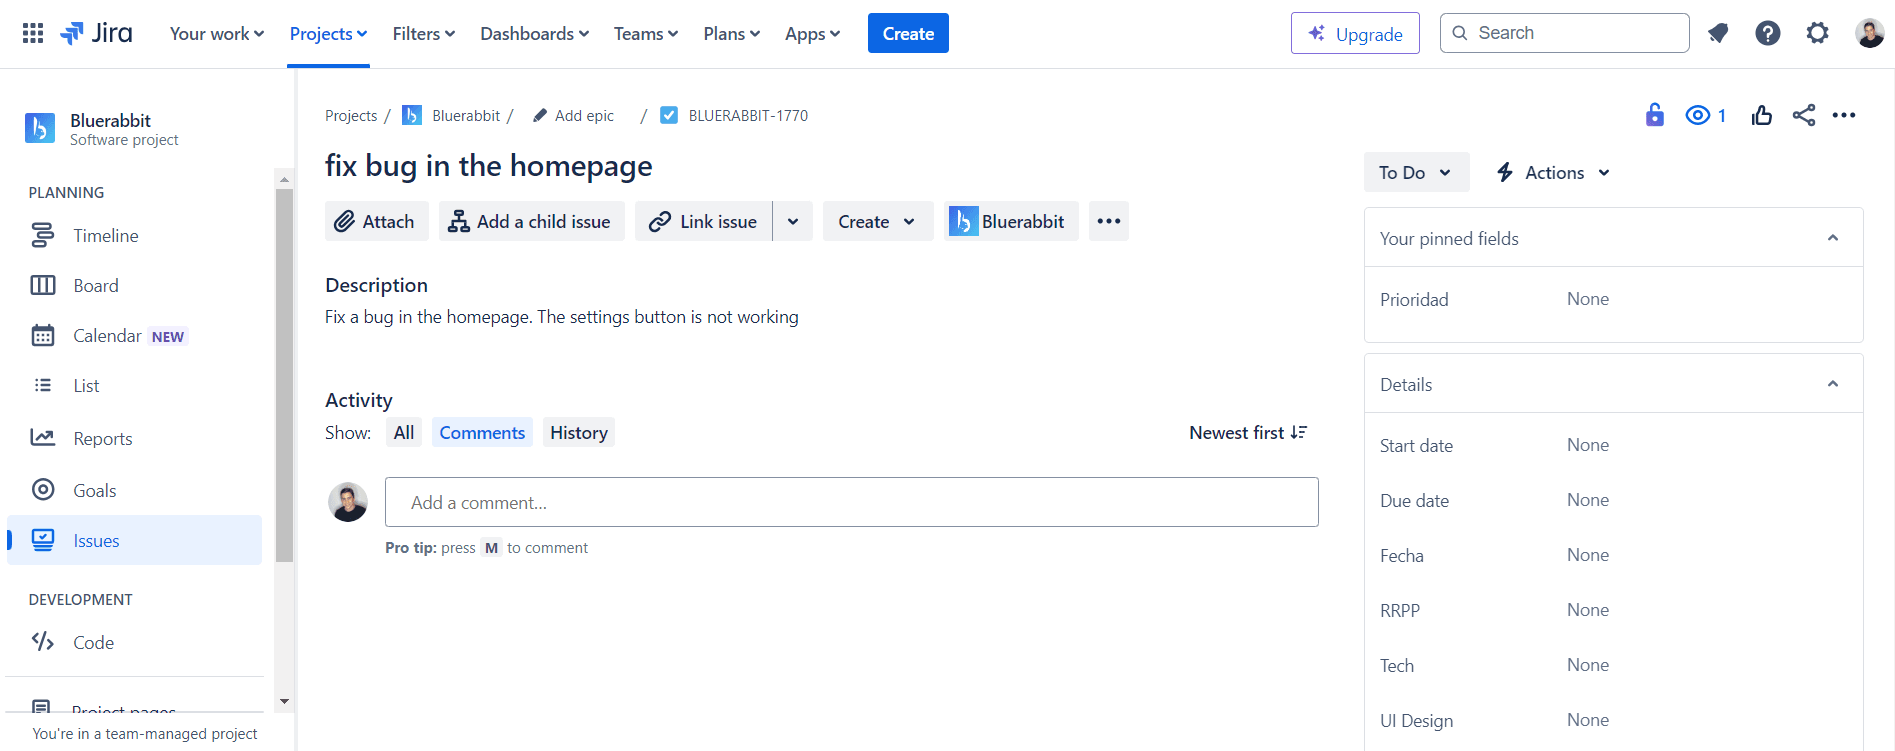
Task: Open the Projects menu
Action: click(328, 33)
